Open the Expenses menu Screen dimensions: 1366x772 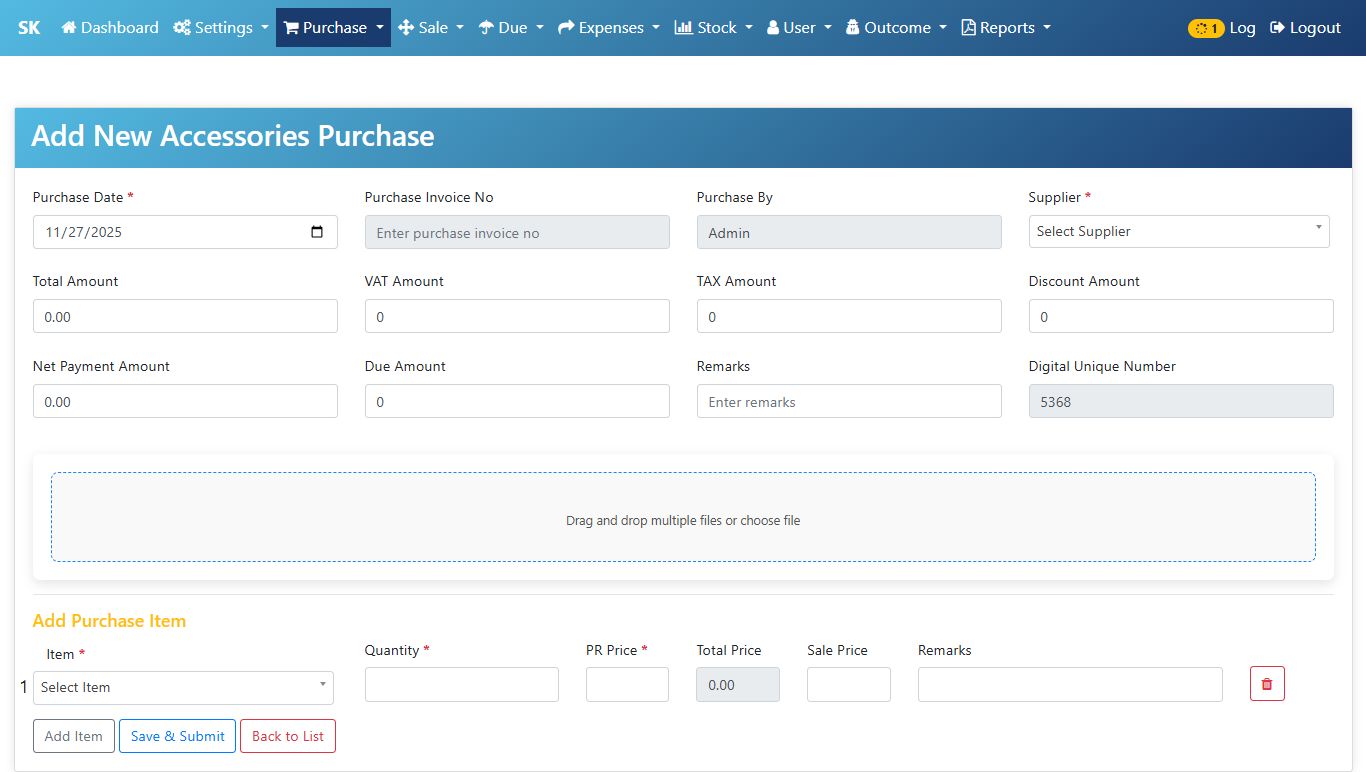608,28
